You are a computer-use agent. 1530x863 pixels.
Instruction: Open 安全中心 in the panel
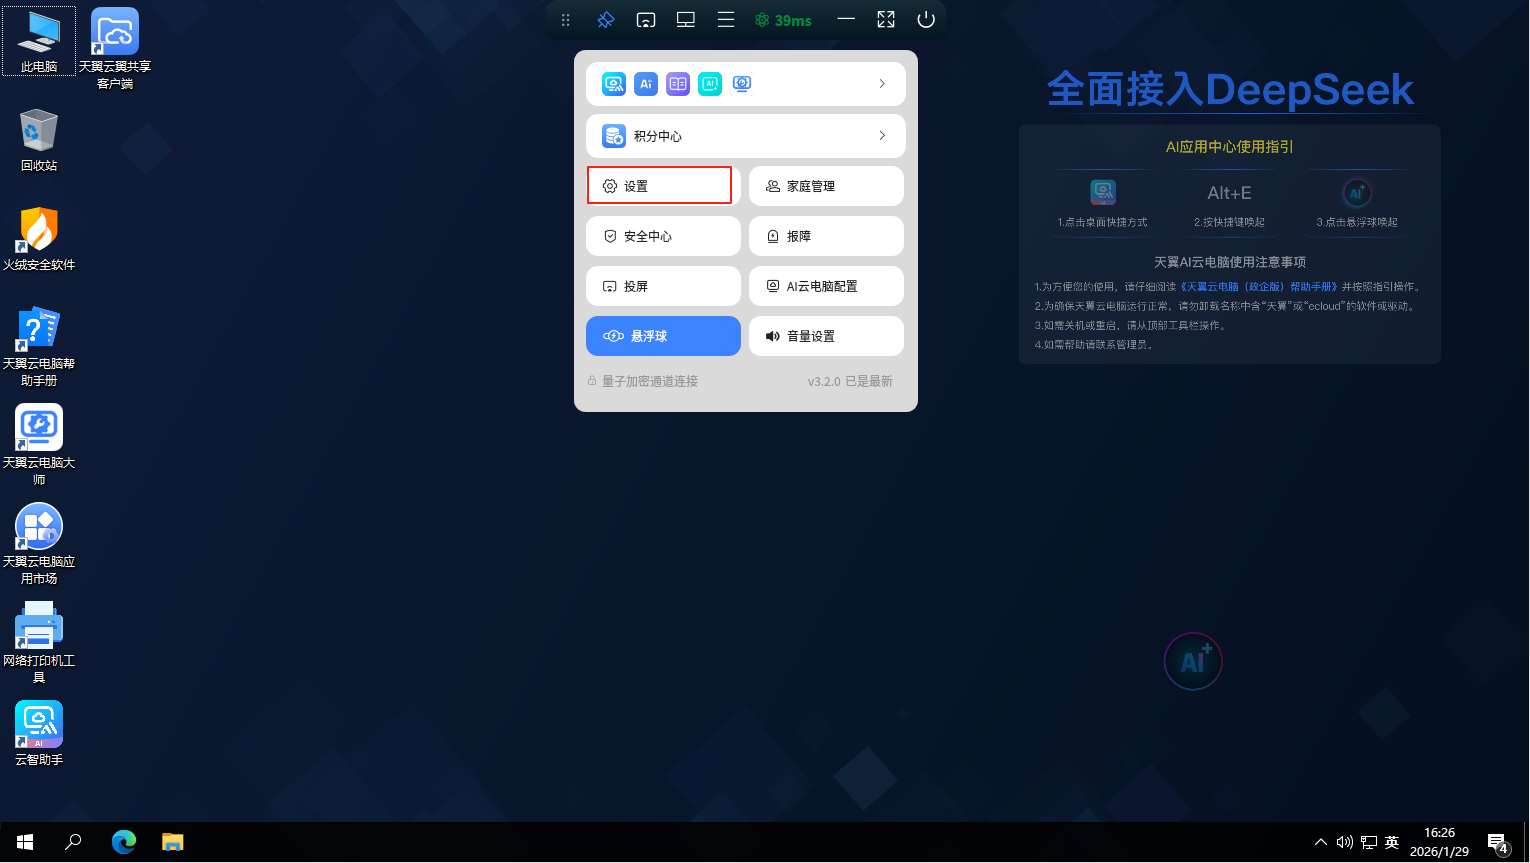(663, 236)
